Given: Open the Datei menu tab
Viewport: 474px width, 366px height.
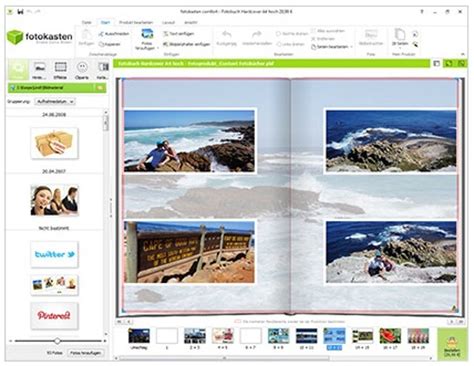Looking at the screenshot, I should pyautogui.click(x=87, y=22).
